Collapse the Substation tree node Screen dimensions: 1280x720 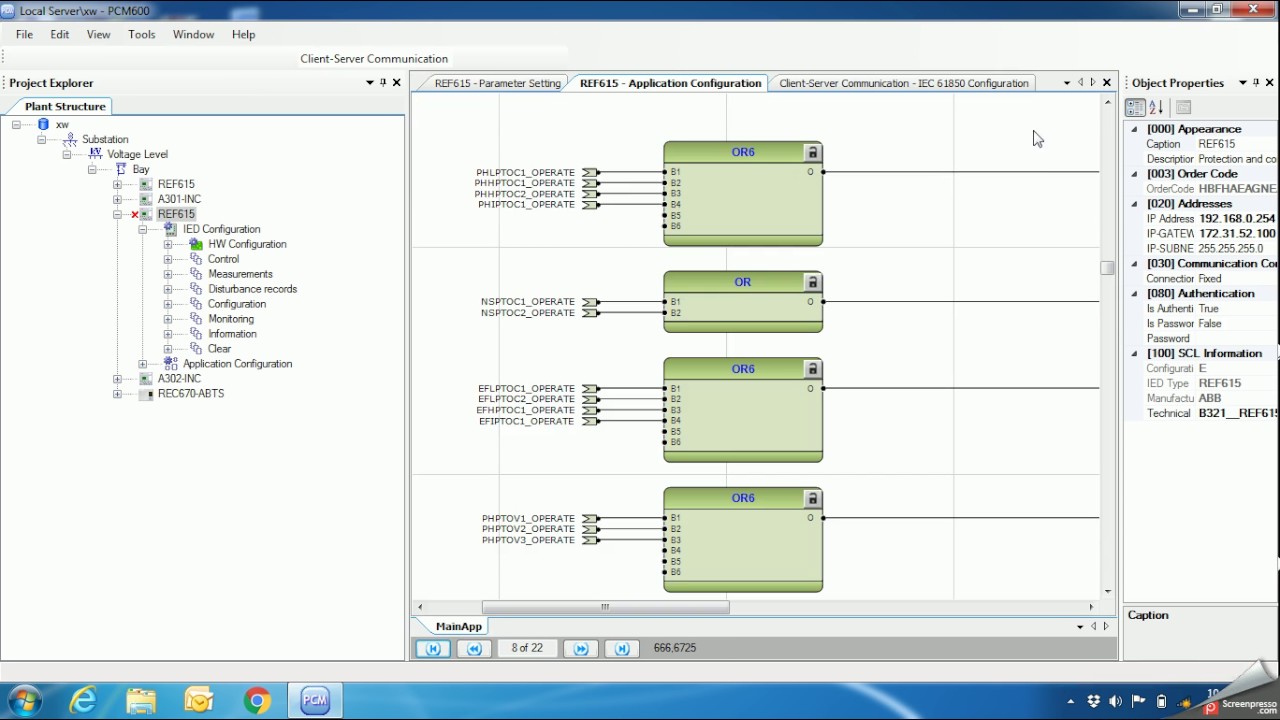pyautogui.click(x=42, y=140)
